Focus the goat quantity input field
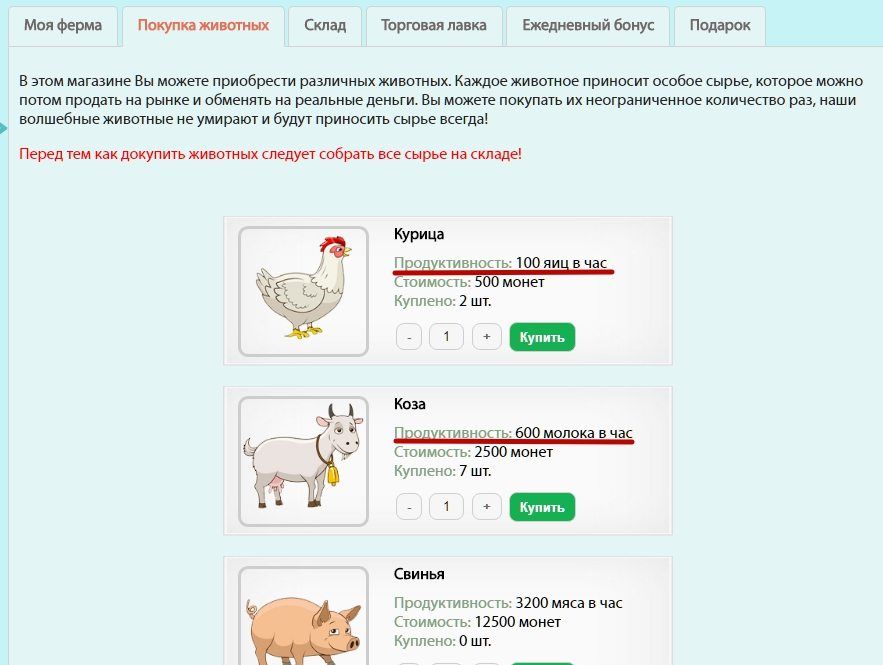The width and height of the screenshot is (883, 665). pyautogui.click(x=447, y=507)
